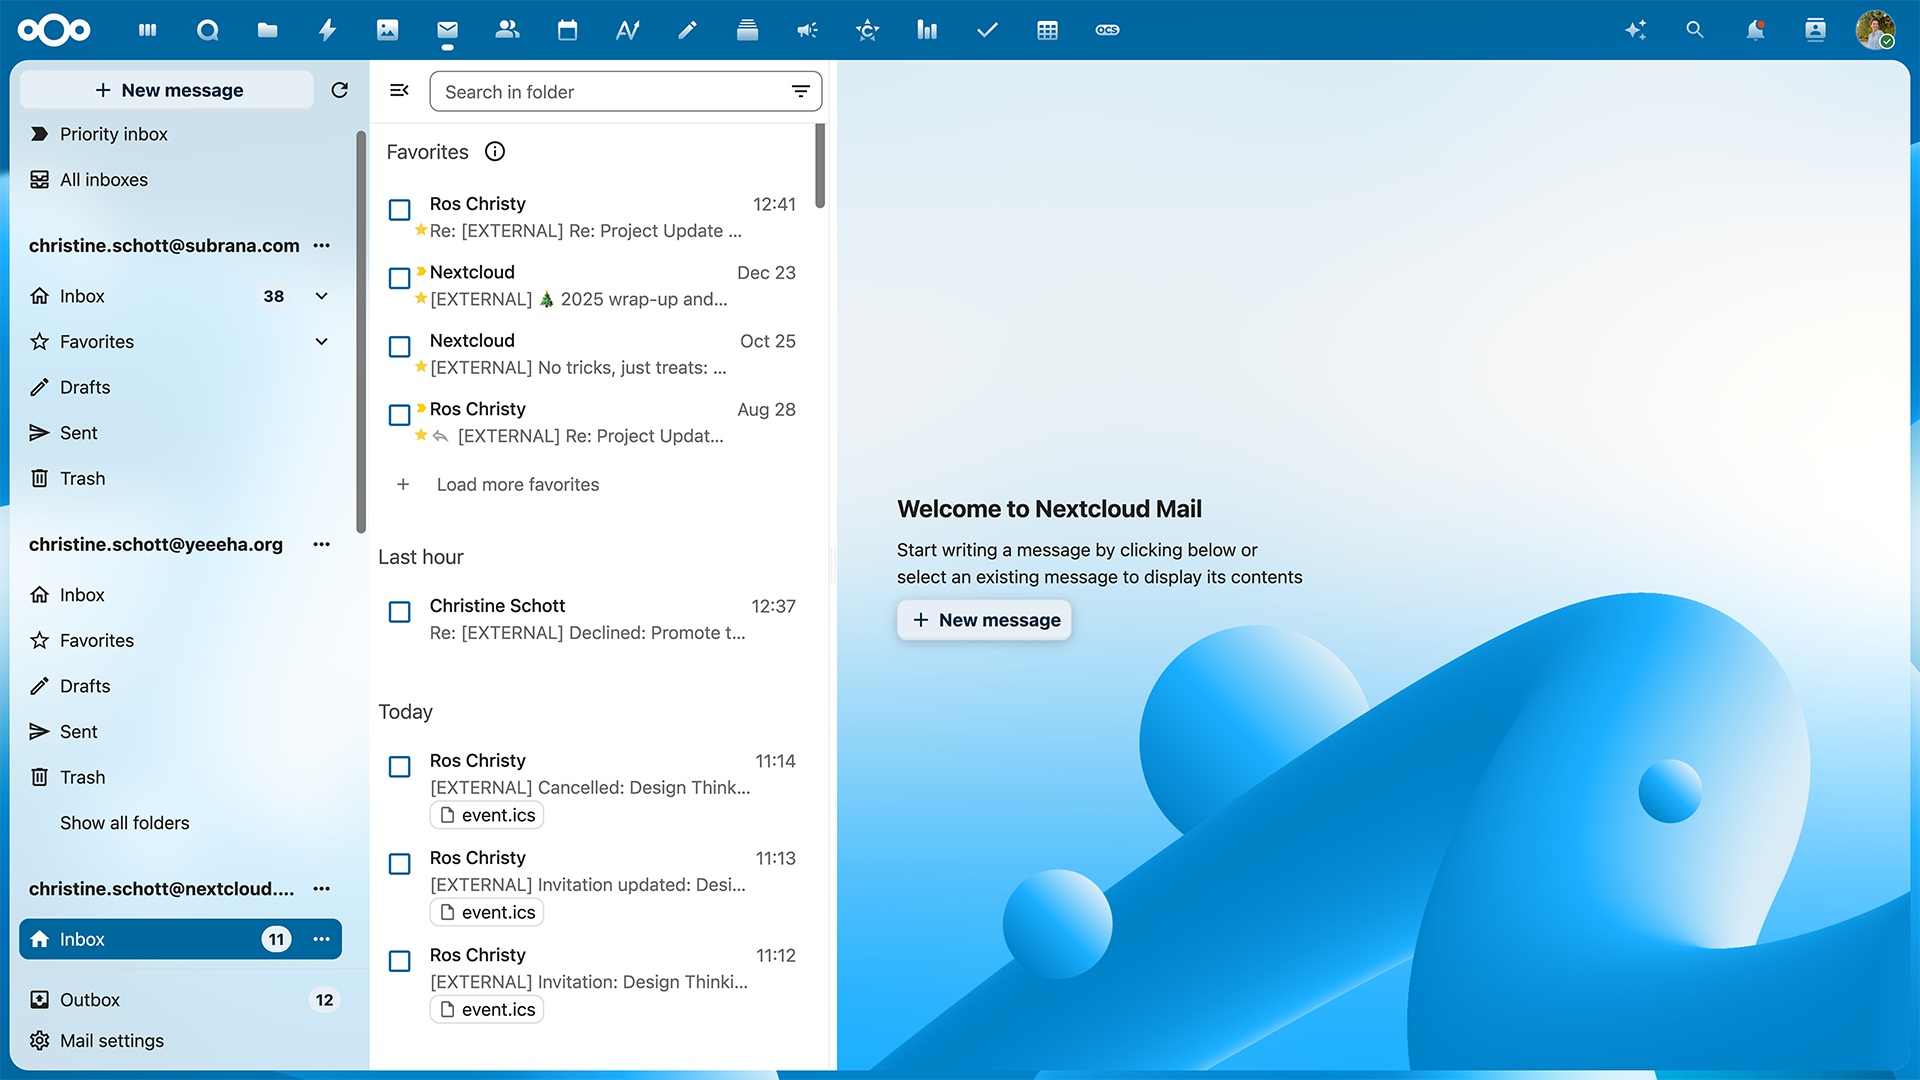Open the Nextcloud Assistant sparkle icon

click(1635, 30)
